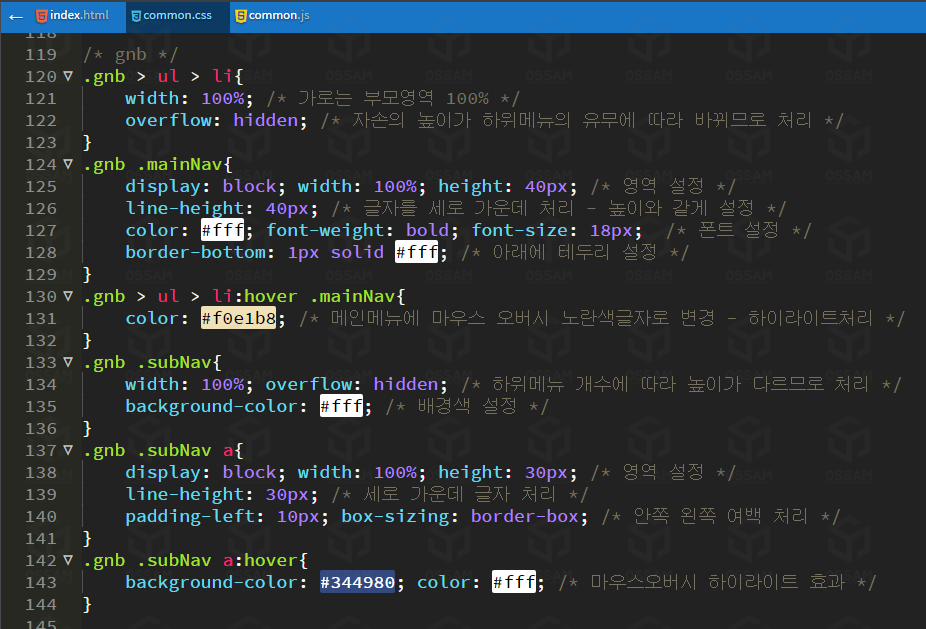Click line number 136 in the gutter
Viewport: 926px width, 629px height.
pyautogui.click(x=41, y=428)
